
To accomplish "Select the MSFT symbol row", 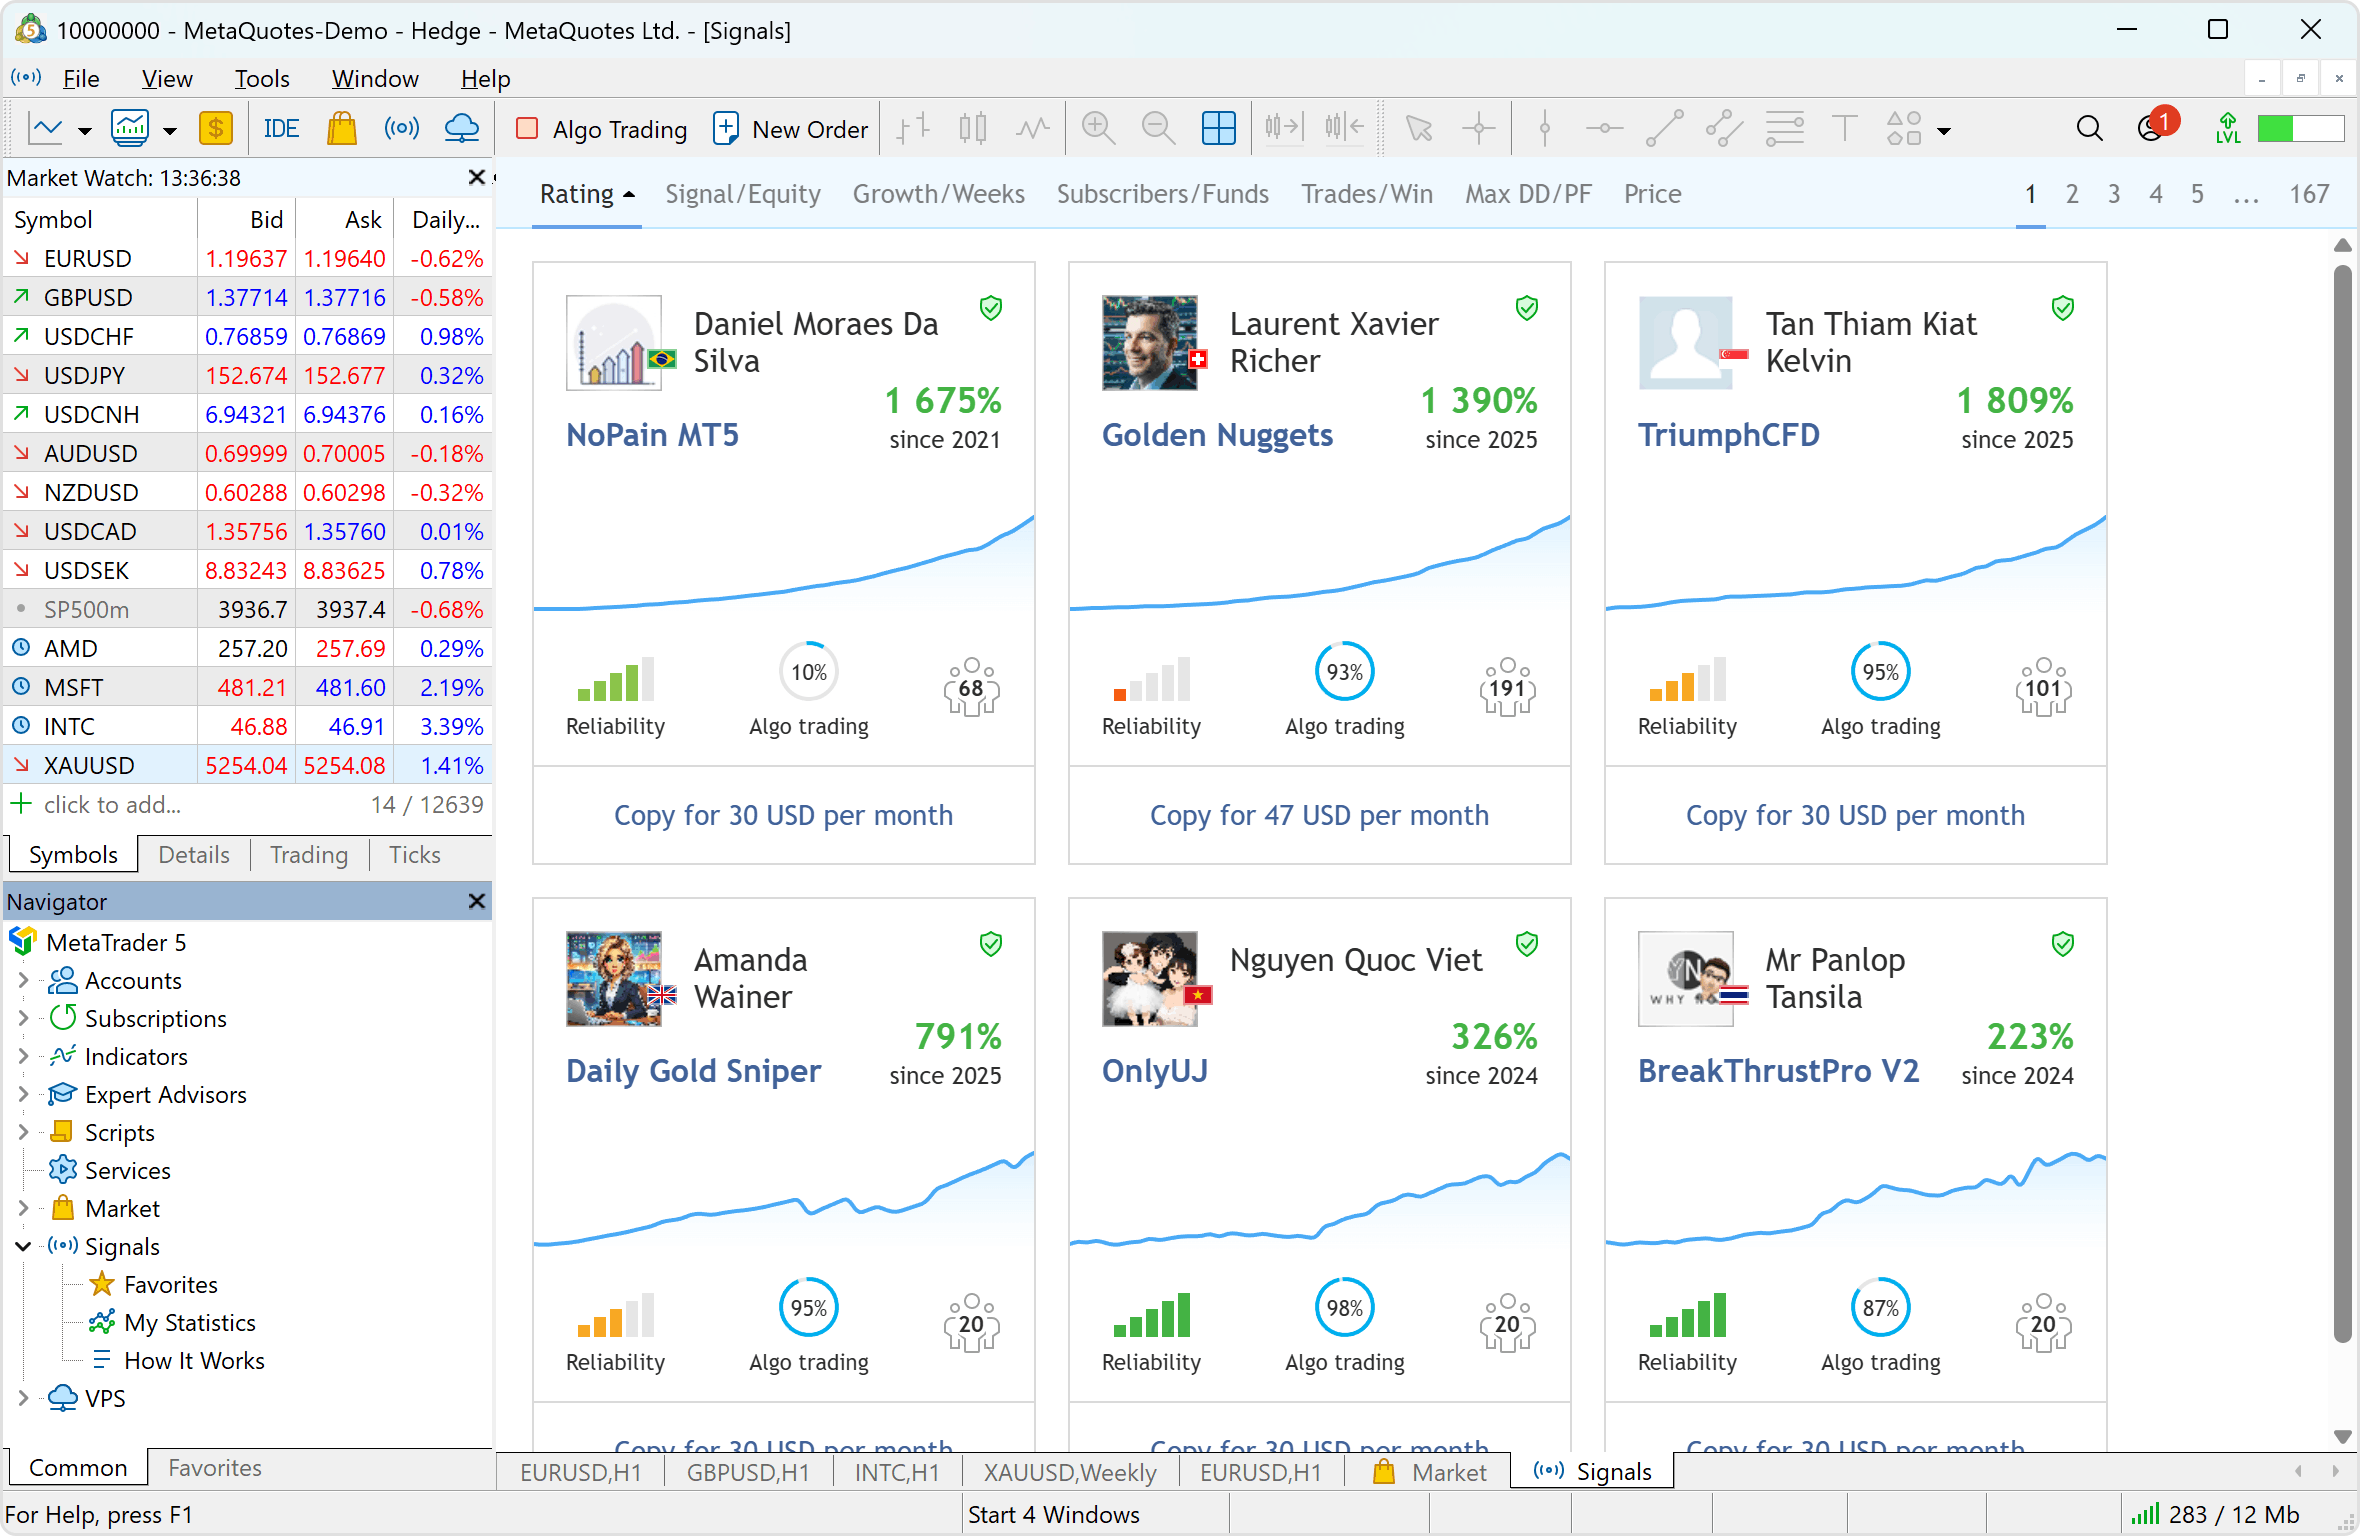I will [247, 687].
